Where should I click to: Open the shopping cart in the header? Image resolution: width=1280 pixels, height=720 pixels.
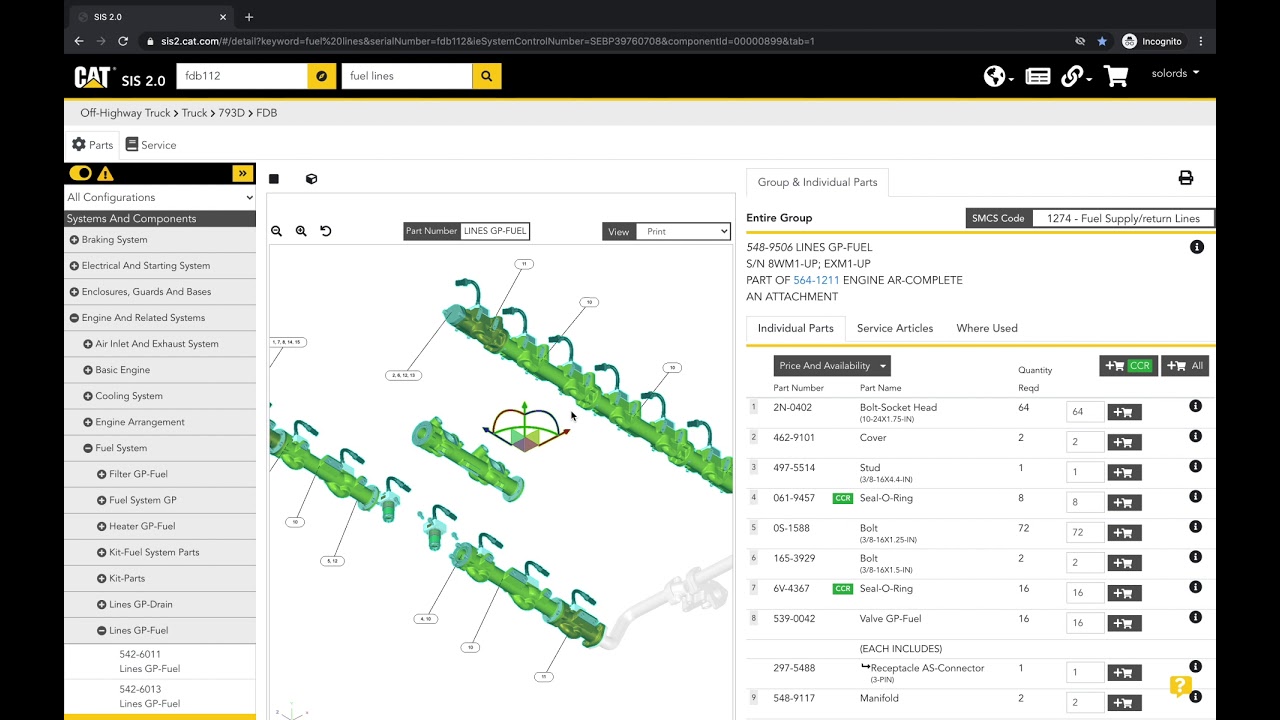(1115, 76)
